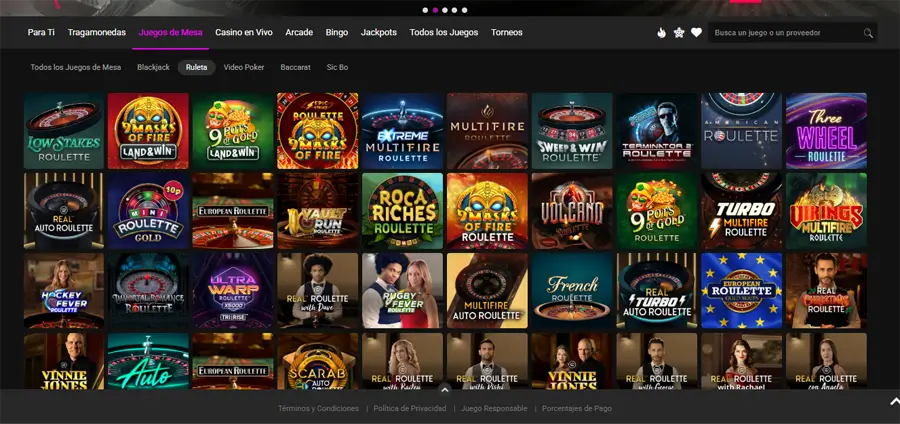Open Real Roulette with Rachael
The width and height of the screenshot is (900, 424).
[x=742, y=361]
